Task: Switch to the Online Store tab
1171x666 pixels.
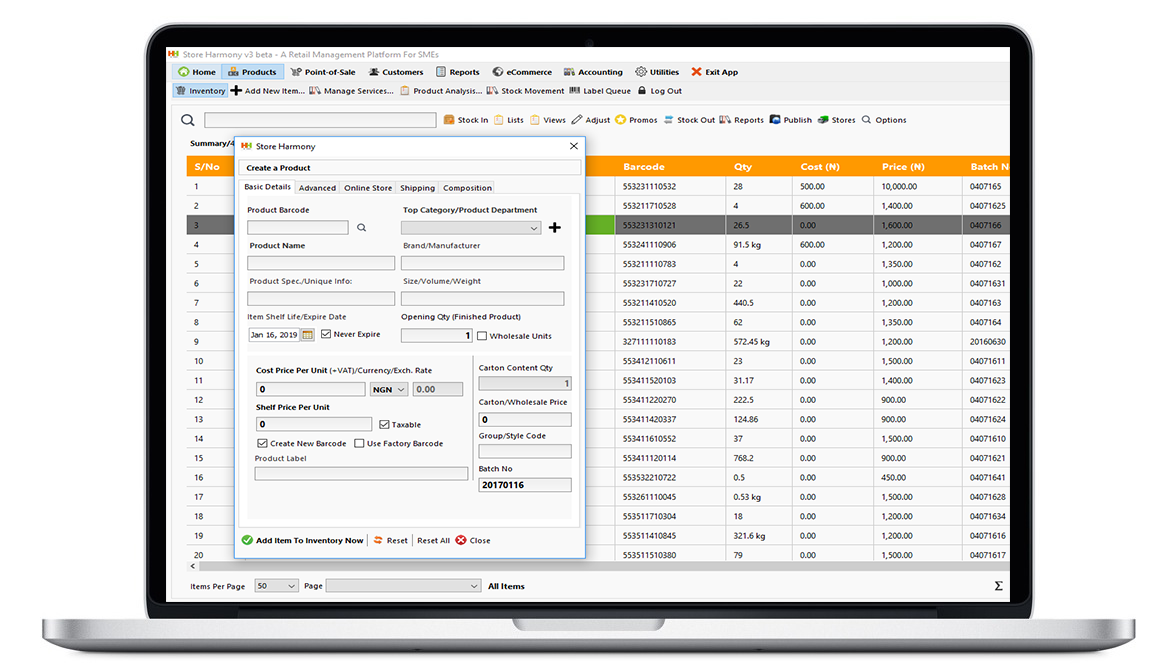Action: tap(367, 188)
